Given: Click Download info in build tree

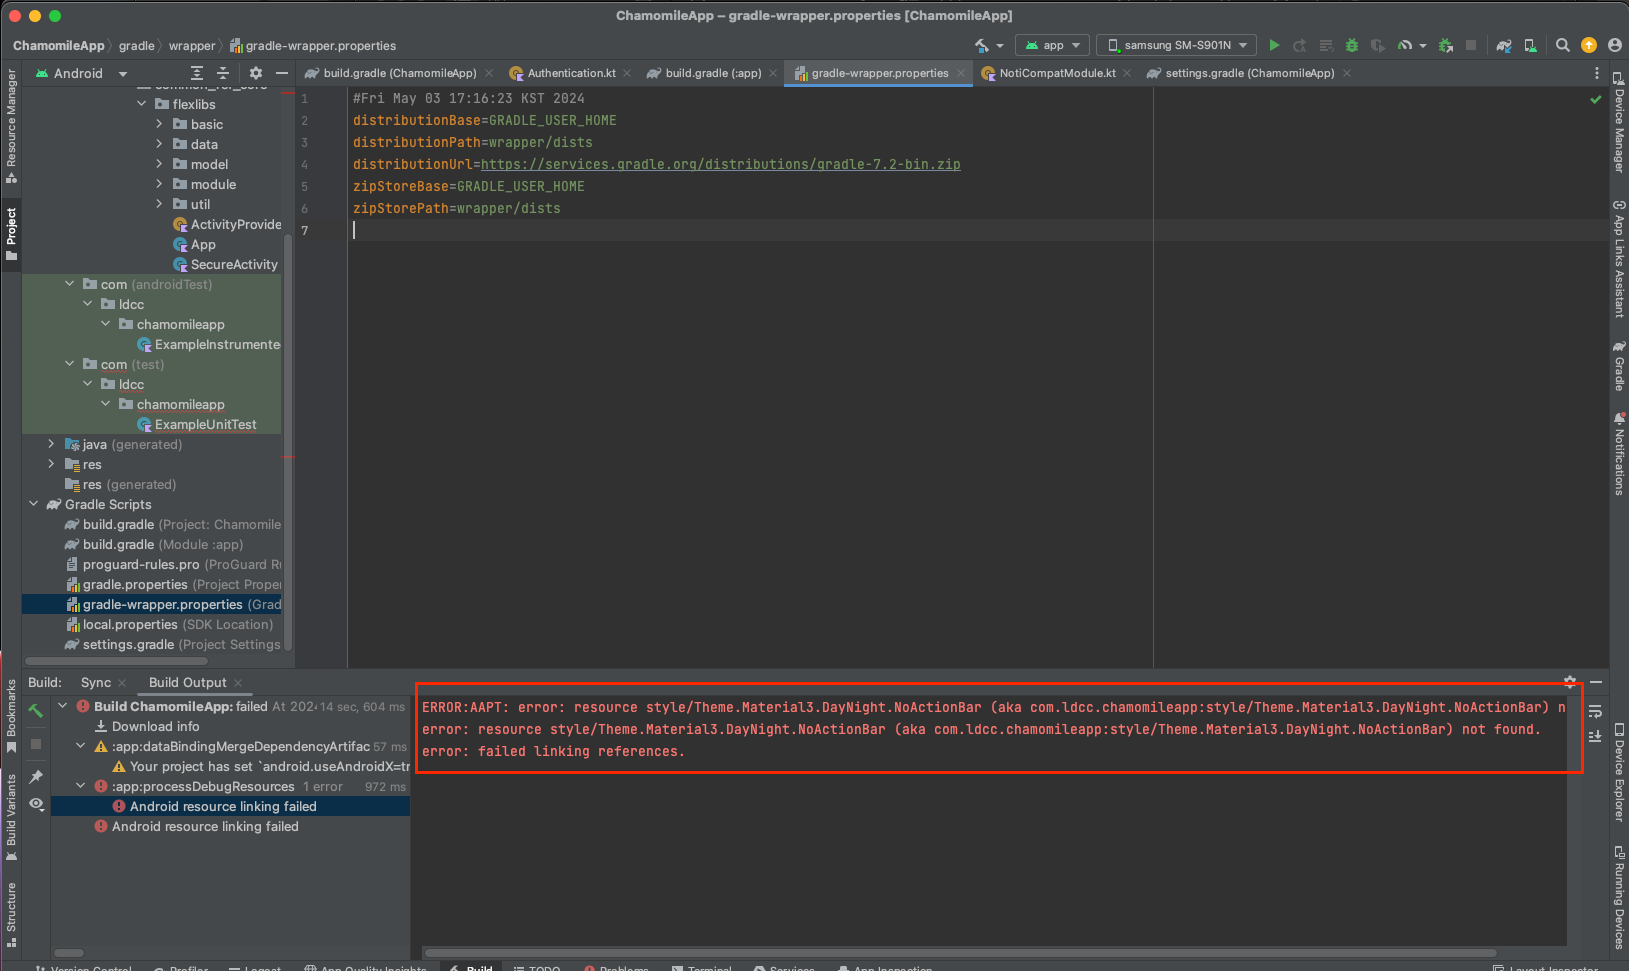Looking at the screenshot, I should pyautogui.click(x=155, y=726).
